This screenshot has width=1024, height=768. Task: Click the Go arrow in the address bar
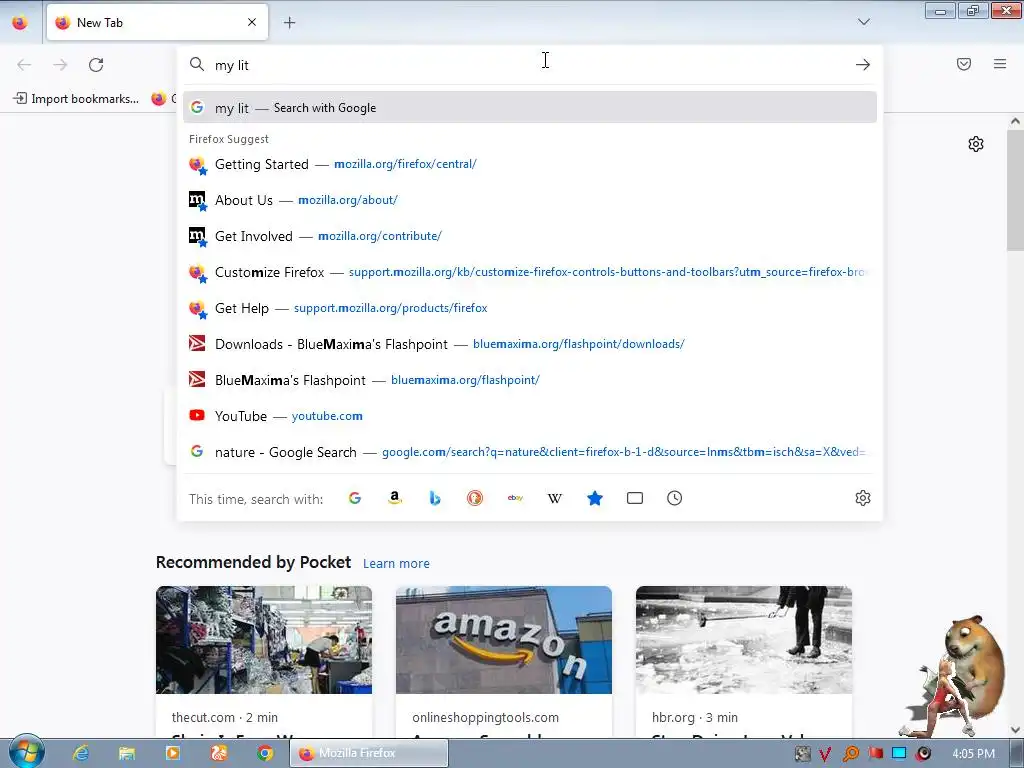[863, 65]
